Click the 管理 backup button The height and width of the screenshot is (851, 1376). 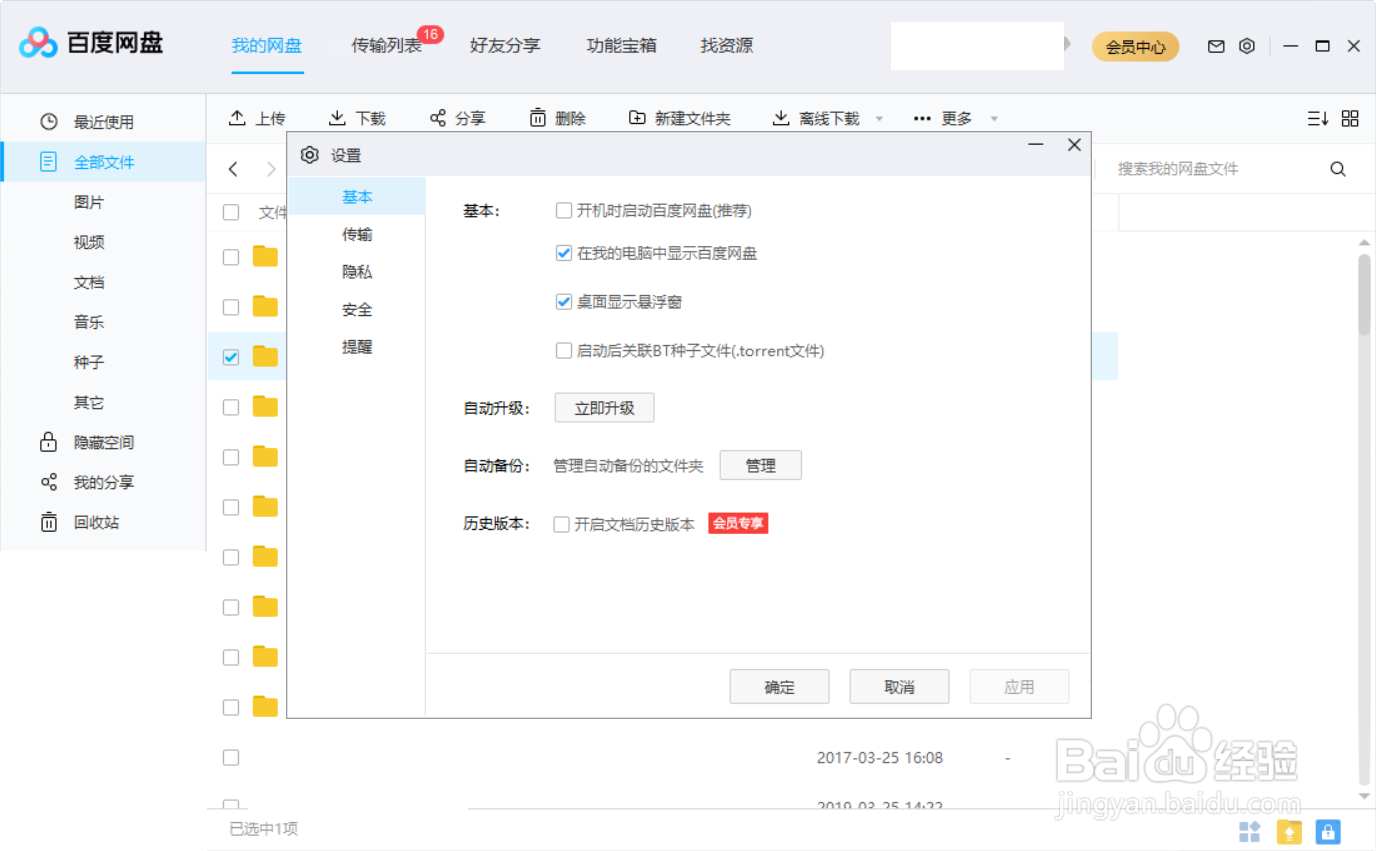coord(761,465)
